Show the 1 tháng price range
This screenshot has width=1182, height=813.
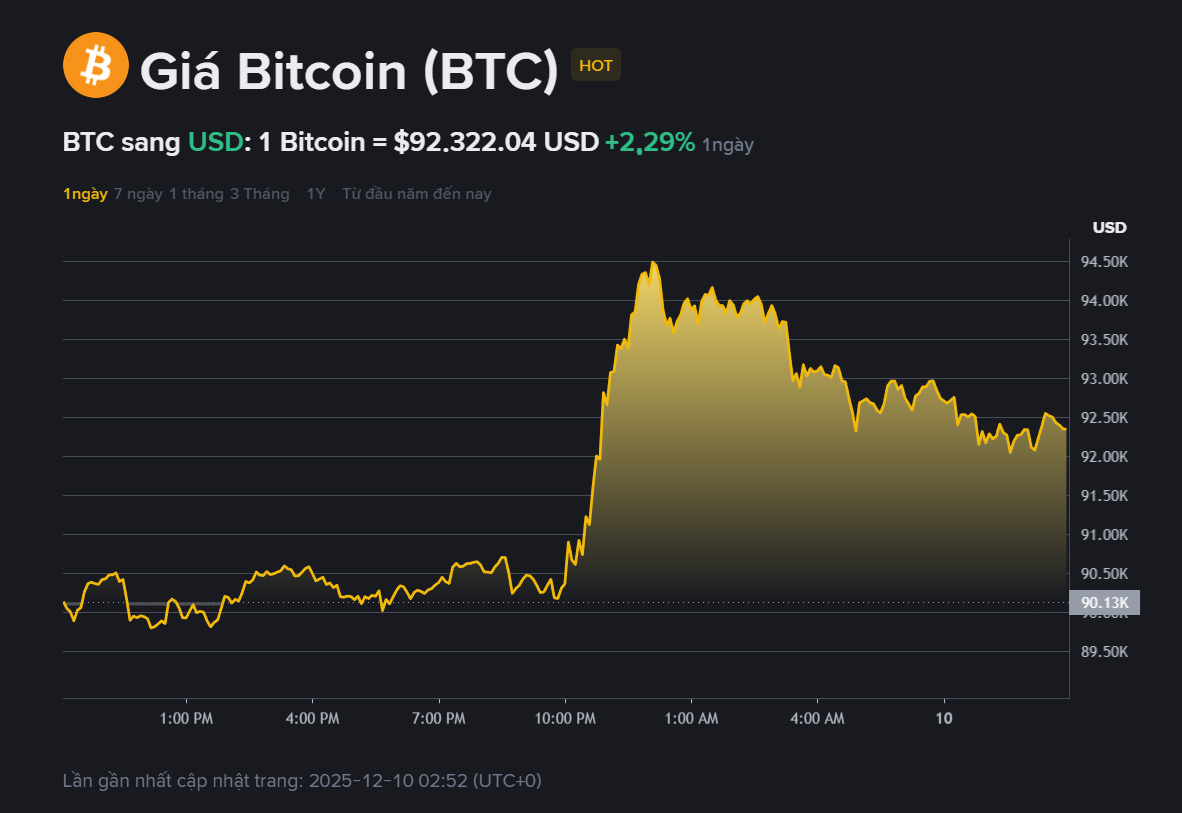click(196, 194)
